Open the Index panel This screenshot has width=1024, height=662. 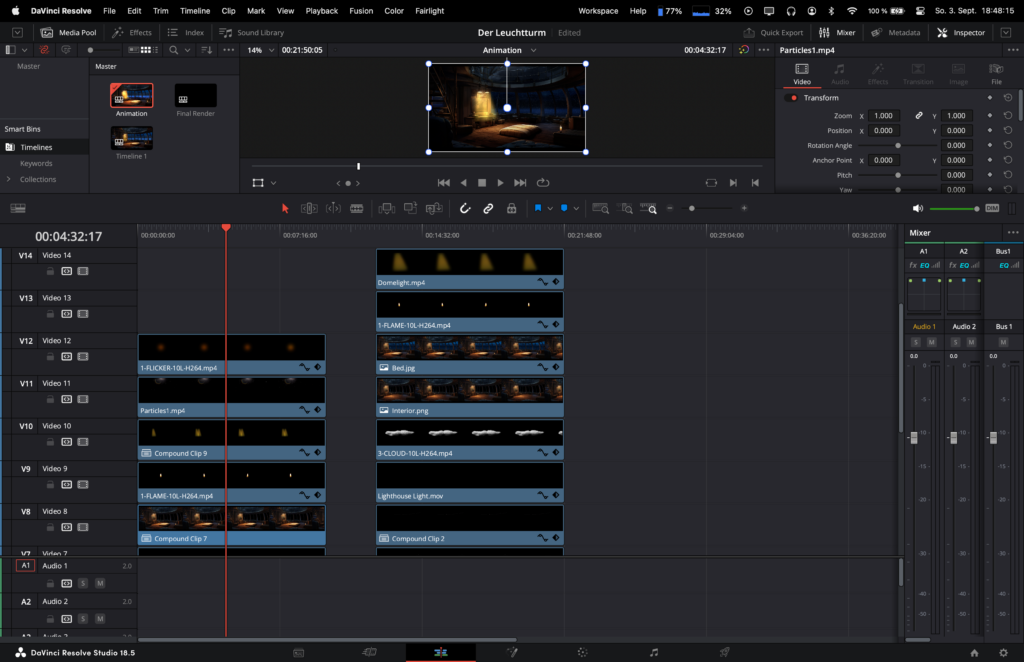(185, 33)
